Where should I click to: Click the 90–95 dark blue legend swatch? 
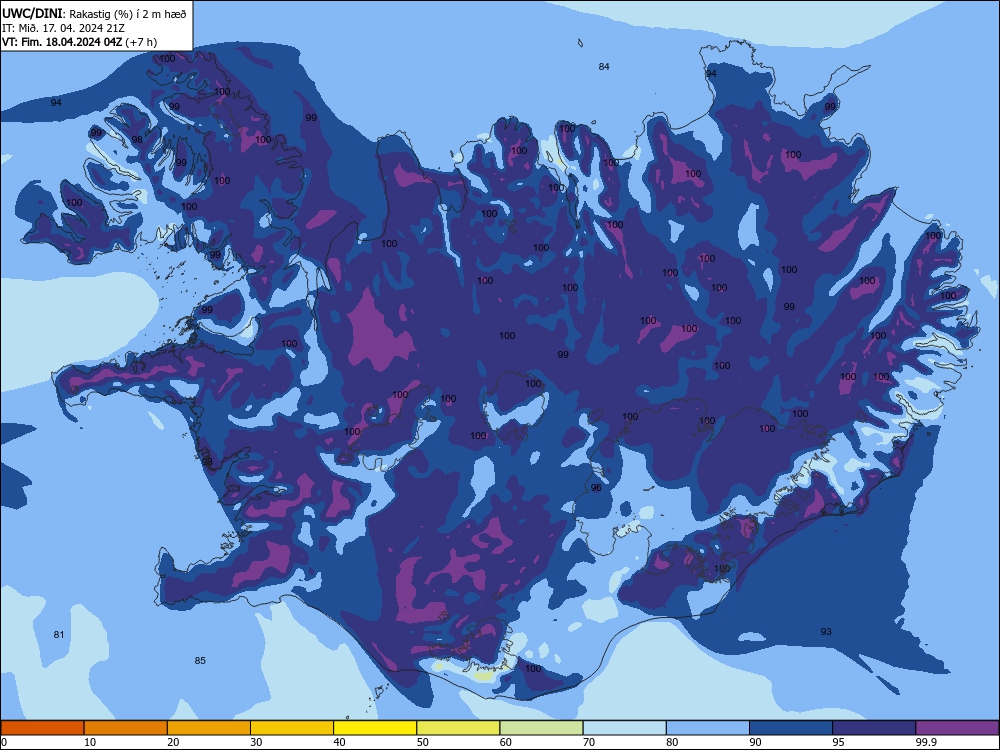click(x=791, y=728)
